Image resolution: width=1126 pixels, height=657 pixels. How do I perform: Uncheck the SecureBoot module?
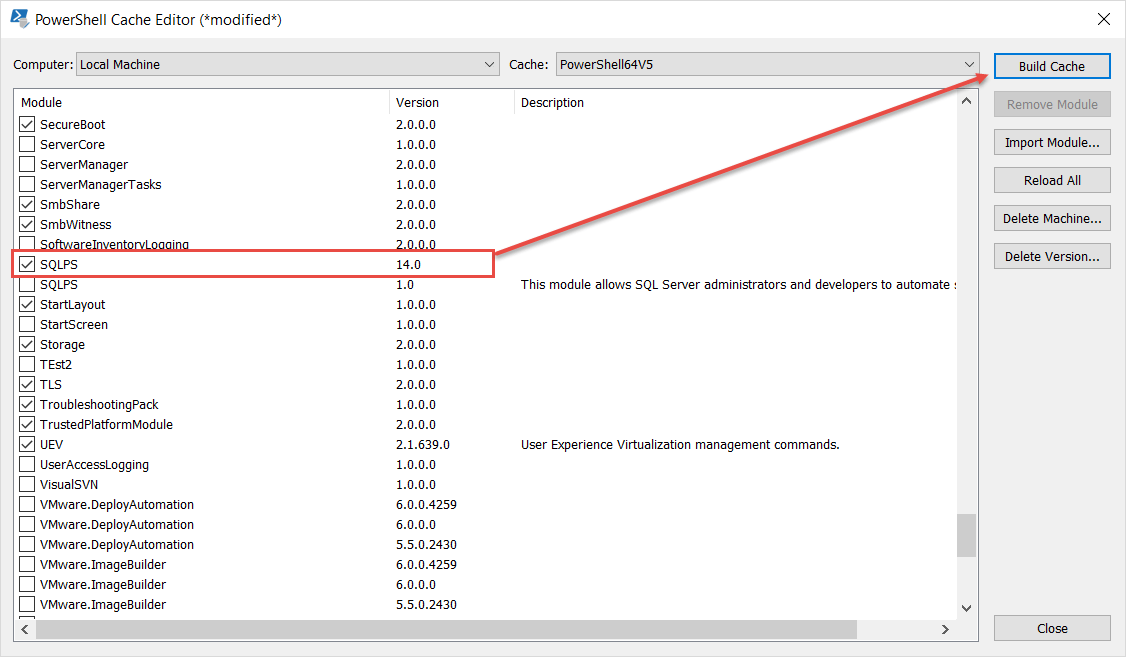coord(26,124)
